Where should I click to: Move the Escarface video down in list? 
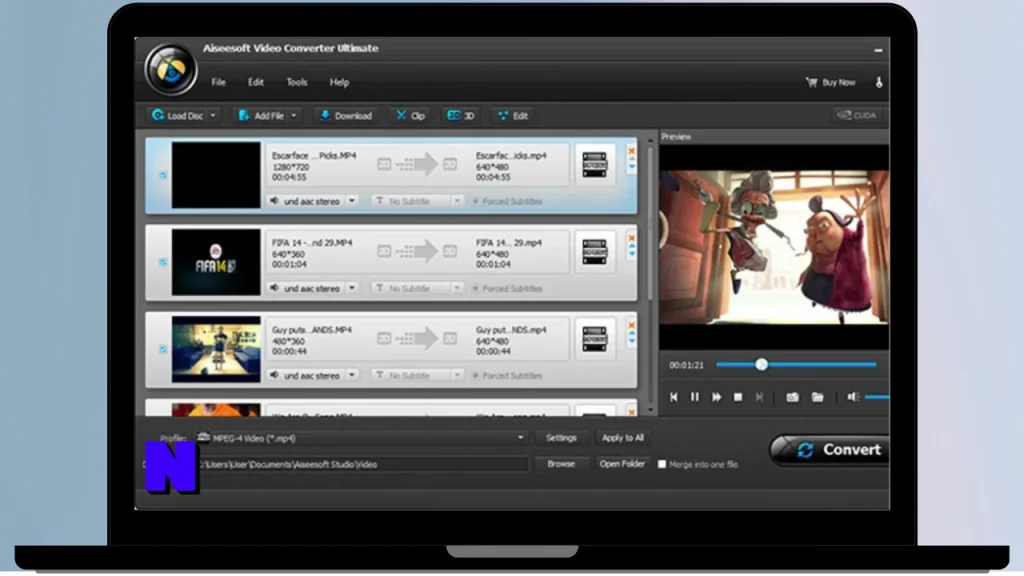[x=632, y=168]
